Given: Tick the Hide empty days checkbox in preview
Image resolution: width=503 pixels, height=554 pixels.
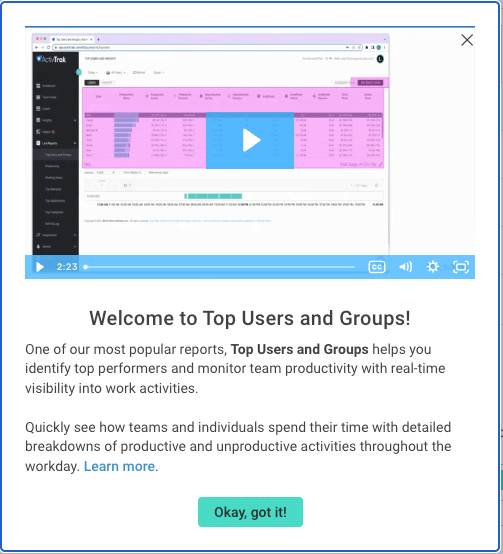Looking at the screenshot, I should 146,173.
